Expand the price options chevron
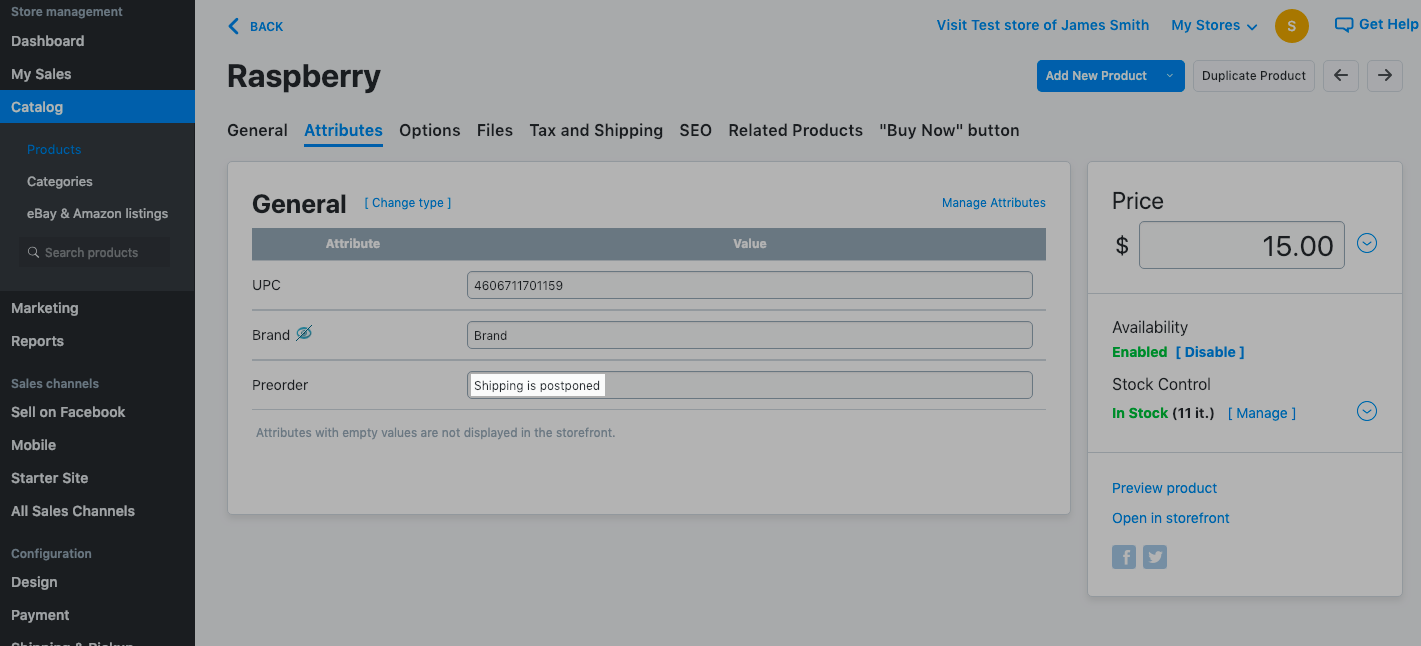This screenshot has width=1421, height=646. pyautogui.click(x=1367, y=243)
